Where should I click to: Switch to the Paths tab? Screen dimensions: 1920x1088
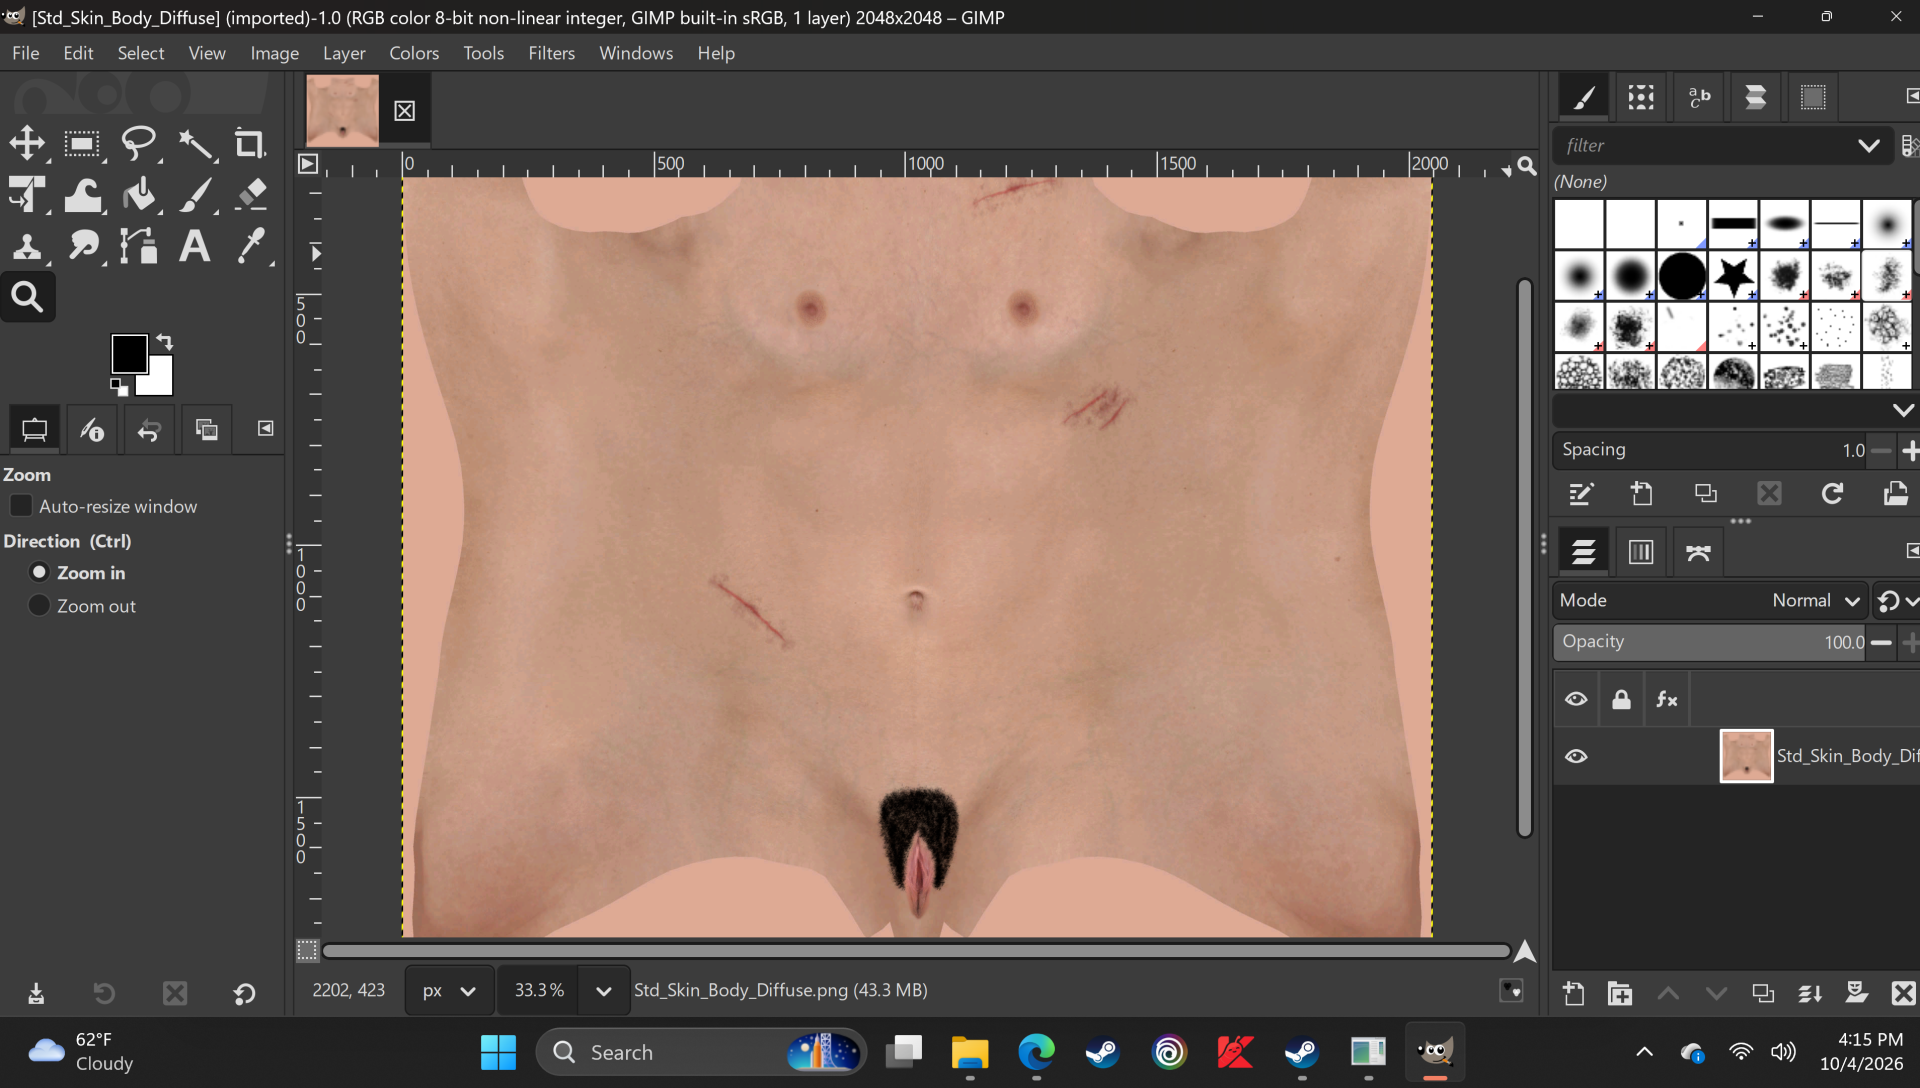[x=1698, y=552]
